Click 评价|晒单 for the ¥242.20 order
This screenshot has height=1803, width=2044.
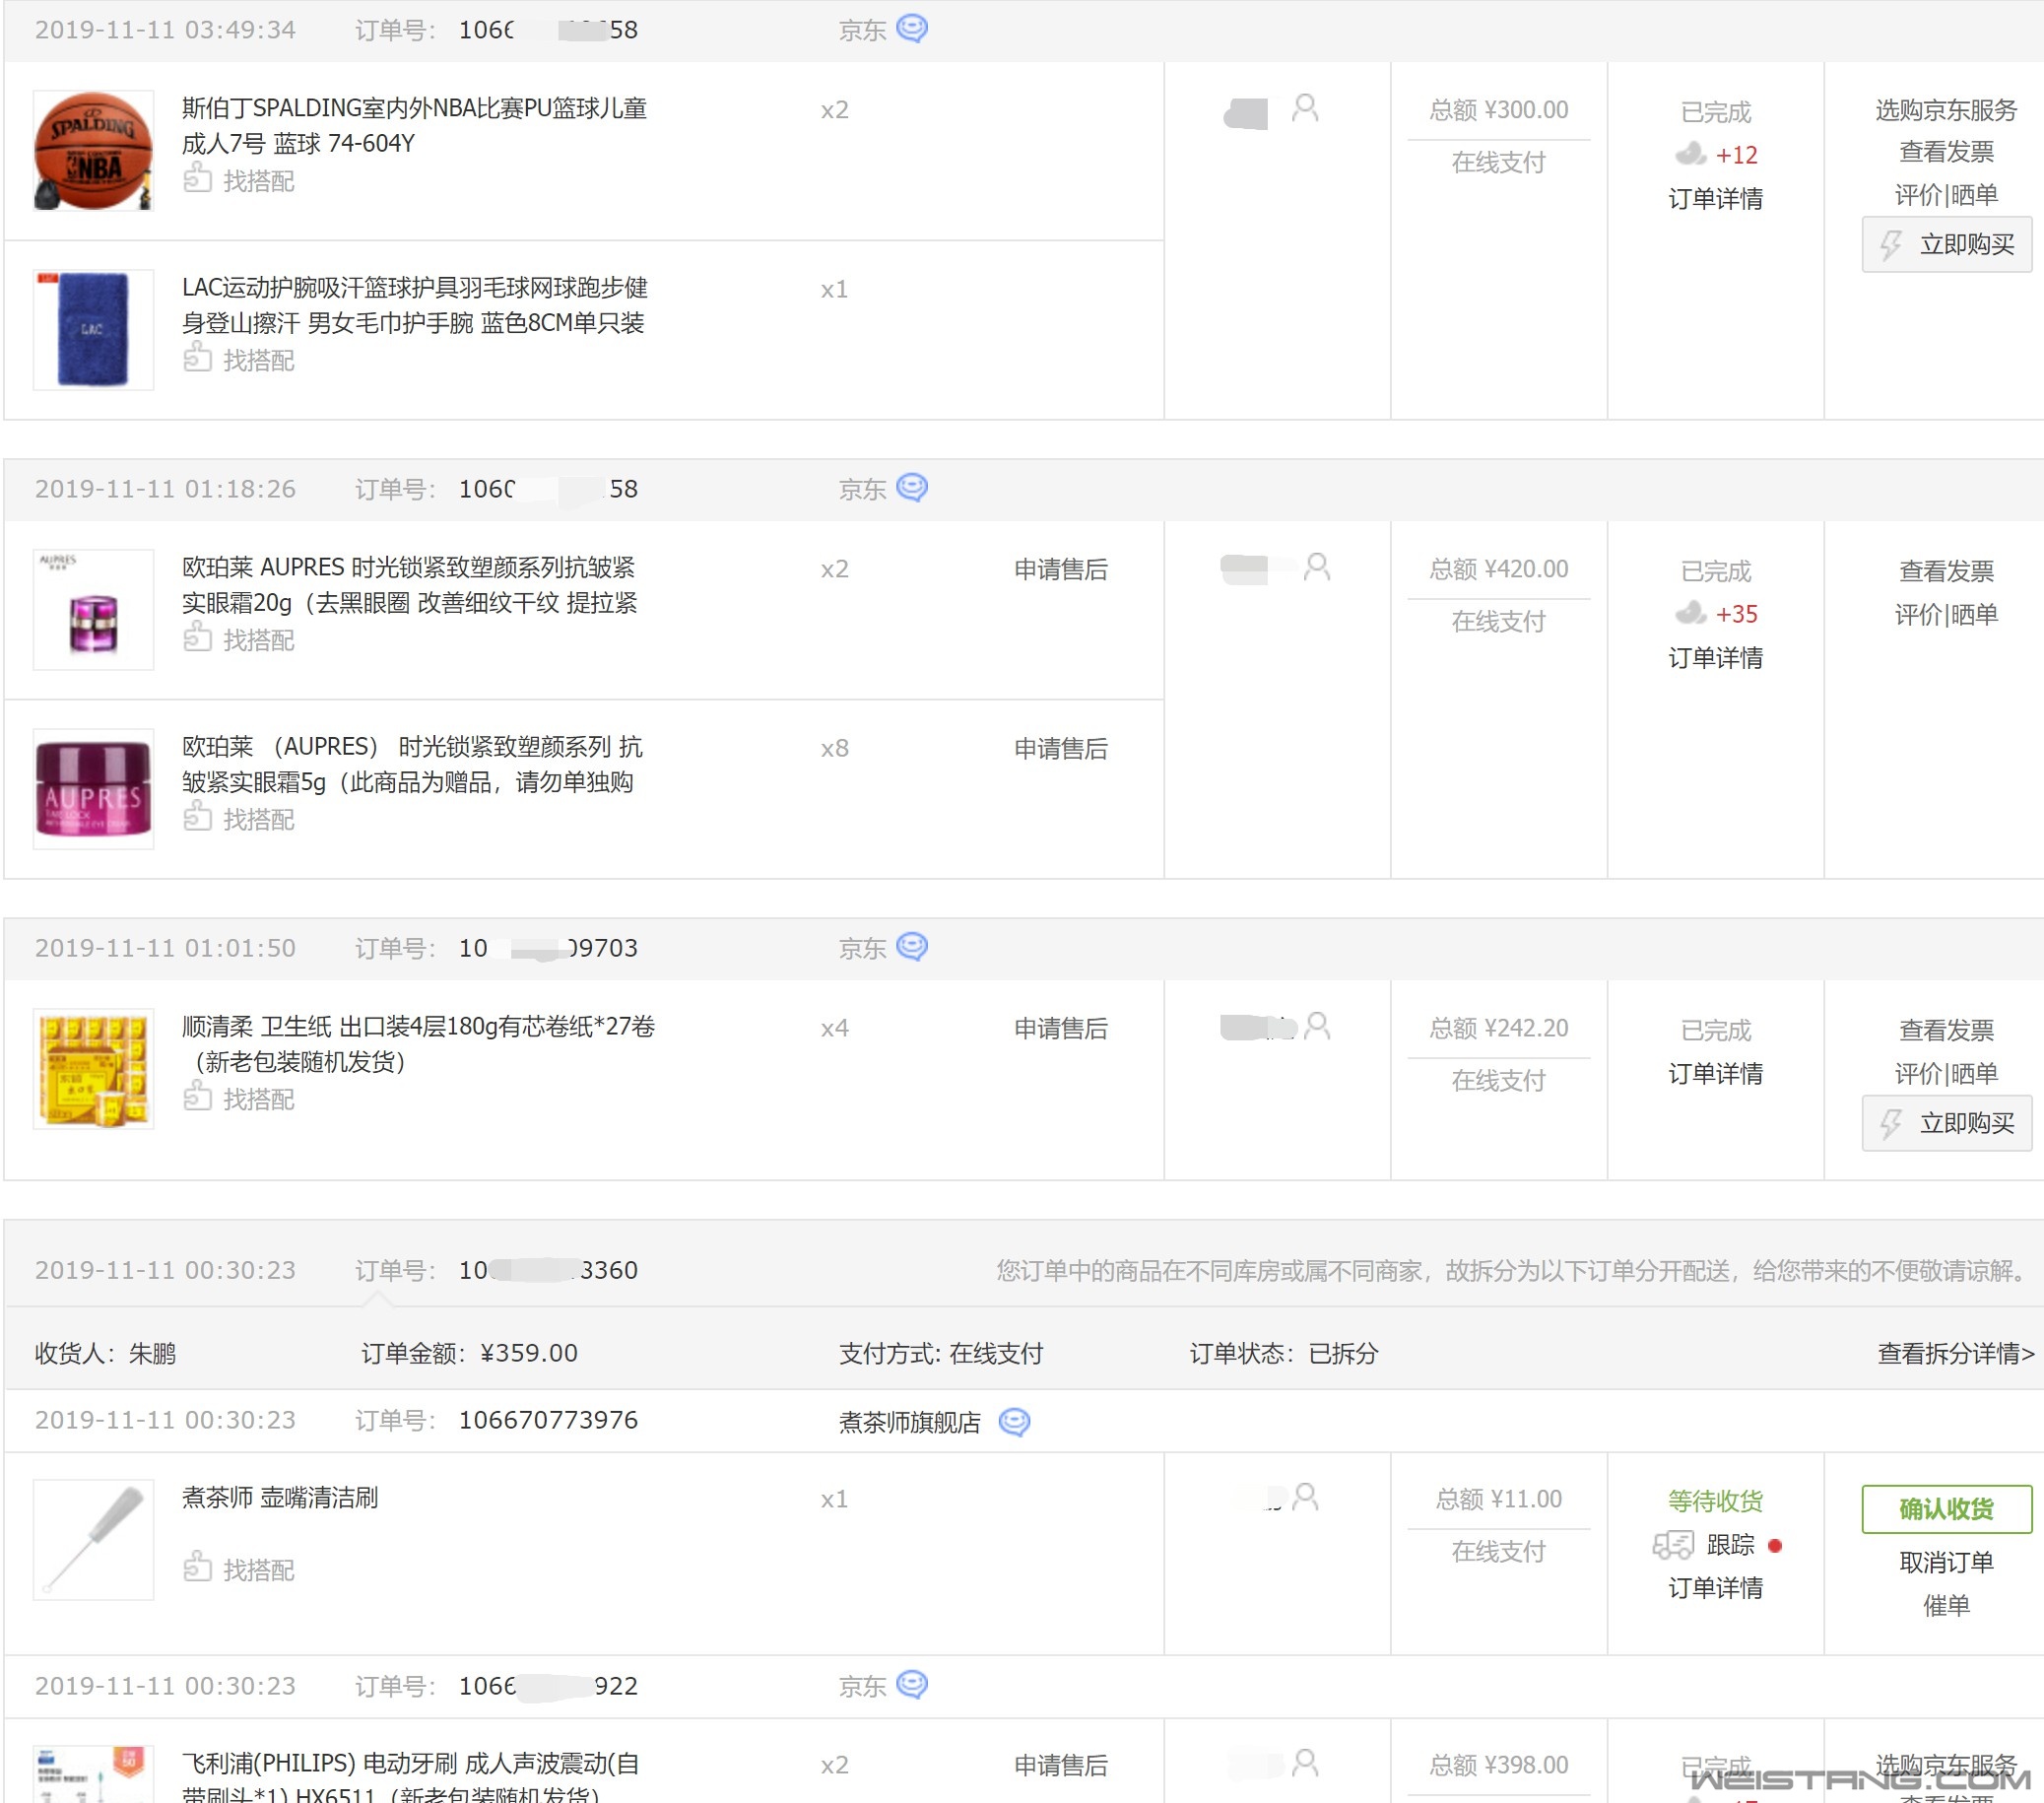point(1946,1073)
